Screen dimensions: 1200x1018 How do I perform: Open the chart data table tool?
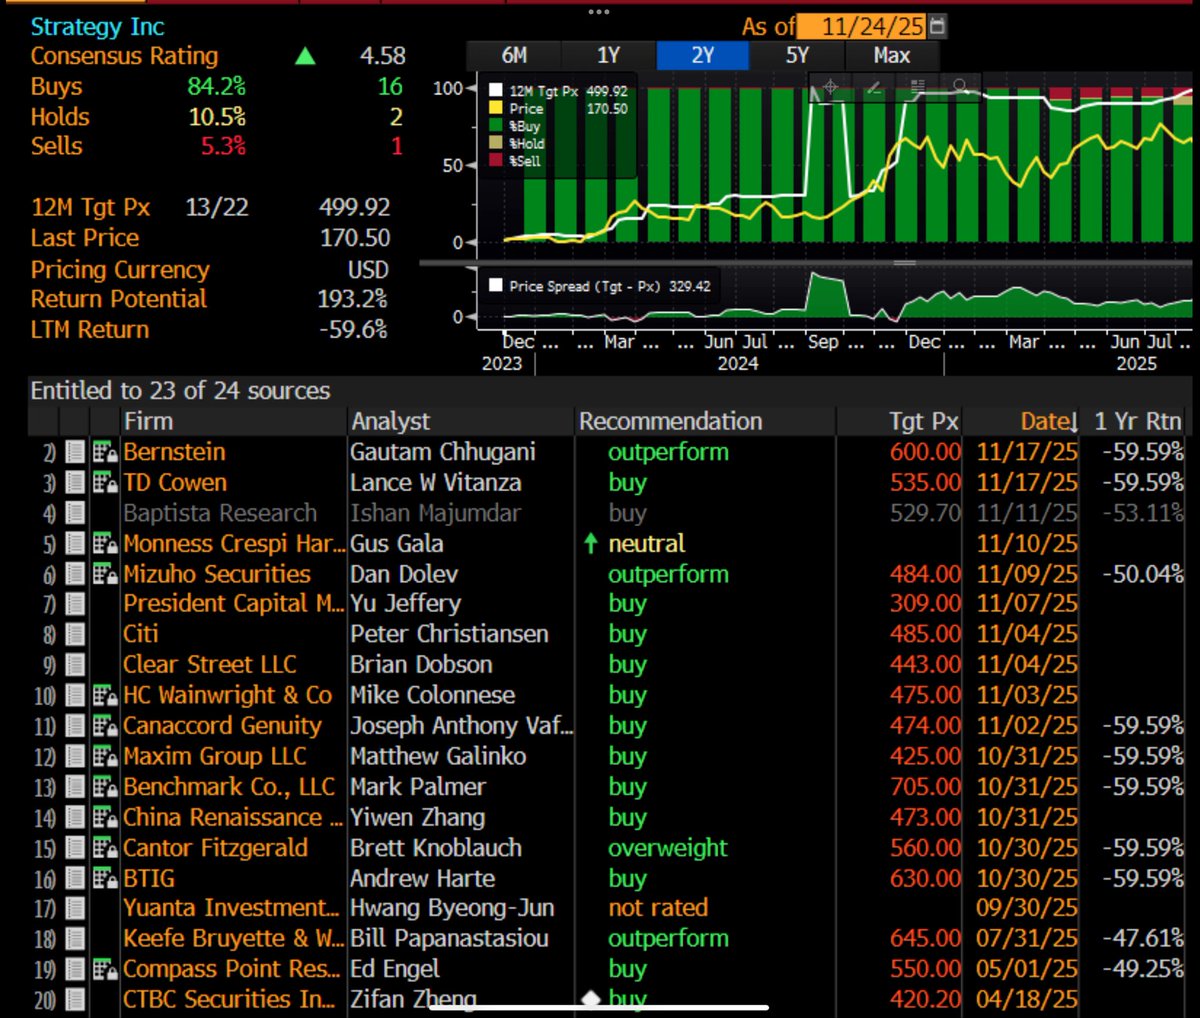[917, 87]
